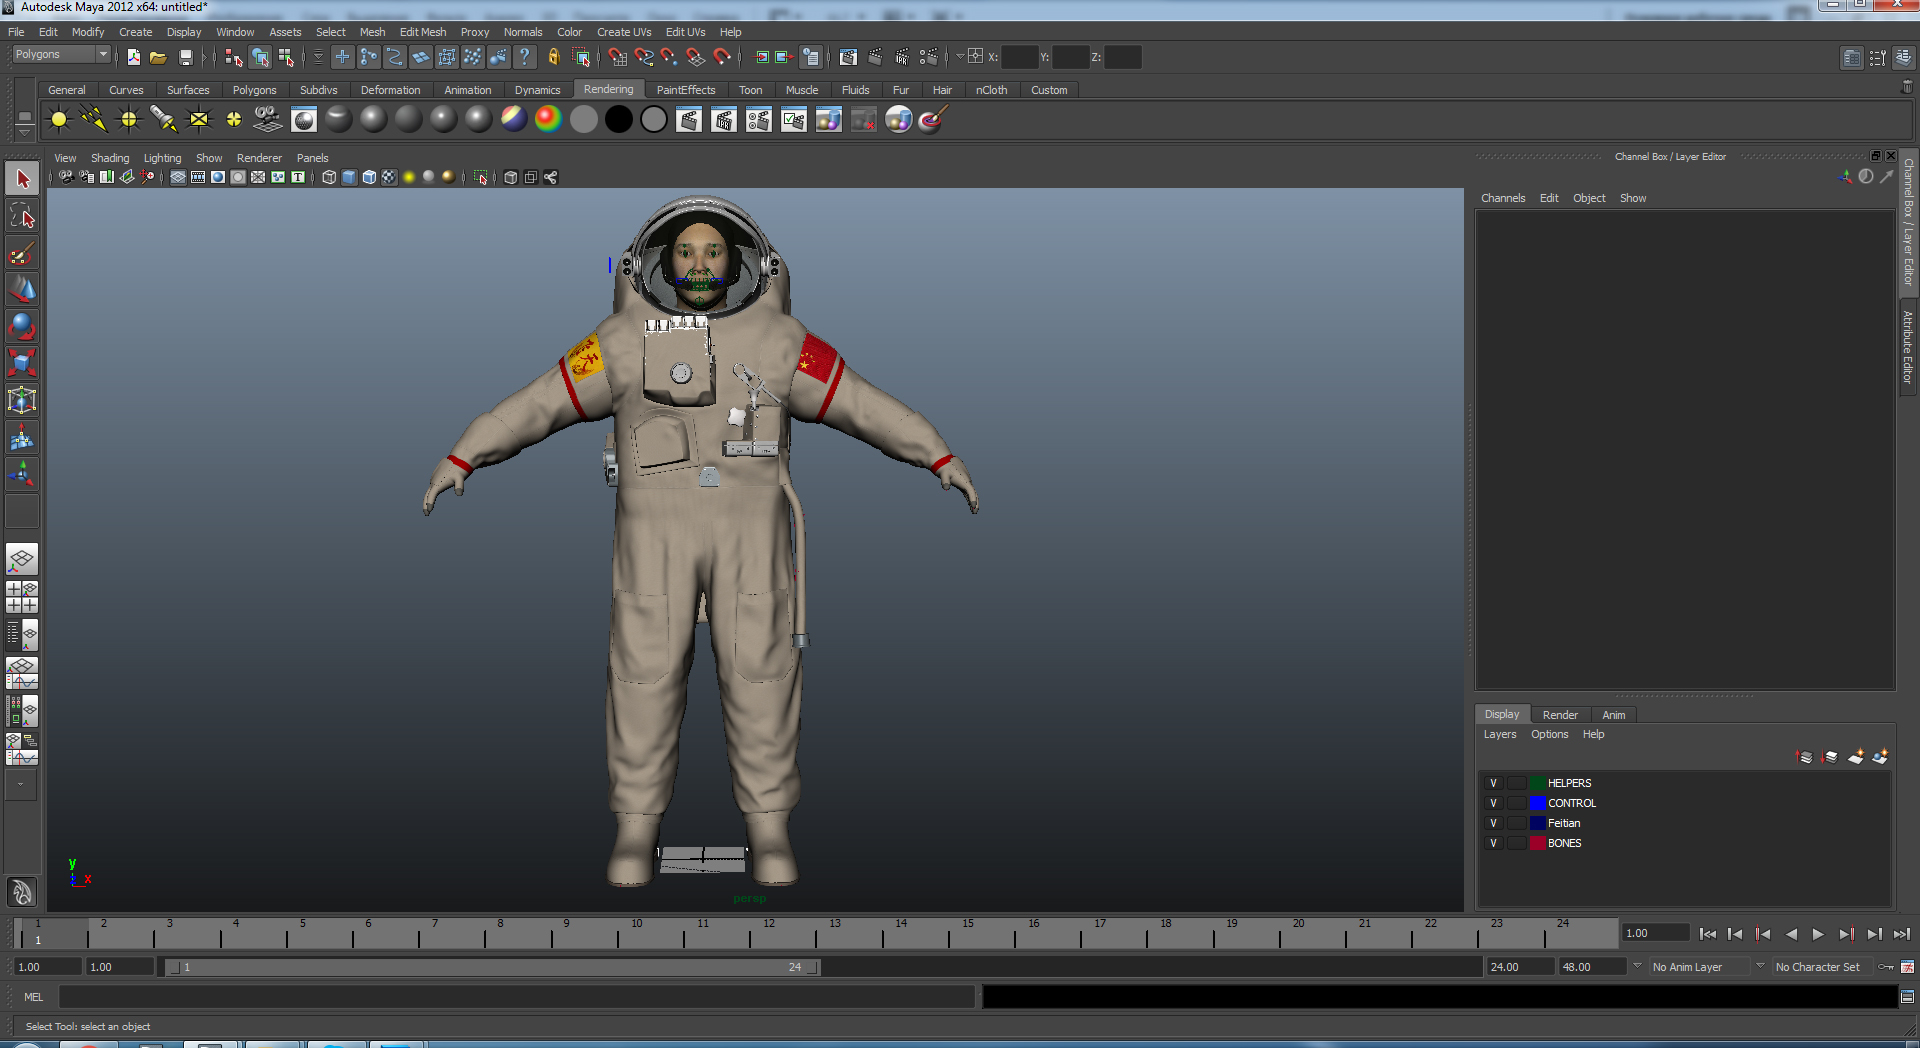Toggle visibility of the BONES layer
Viewport: 1920px width, 1048px height.
point(1494,843)
